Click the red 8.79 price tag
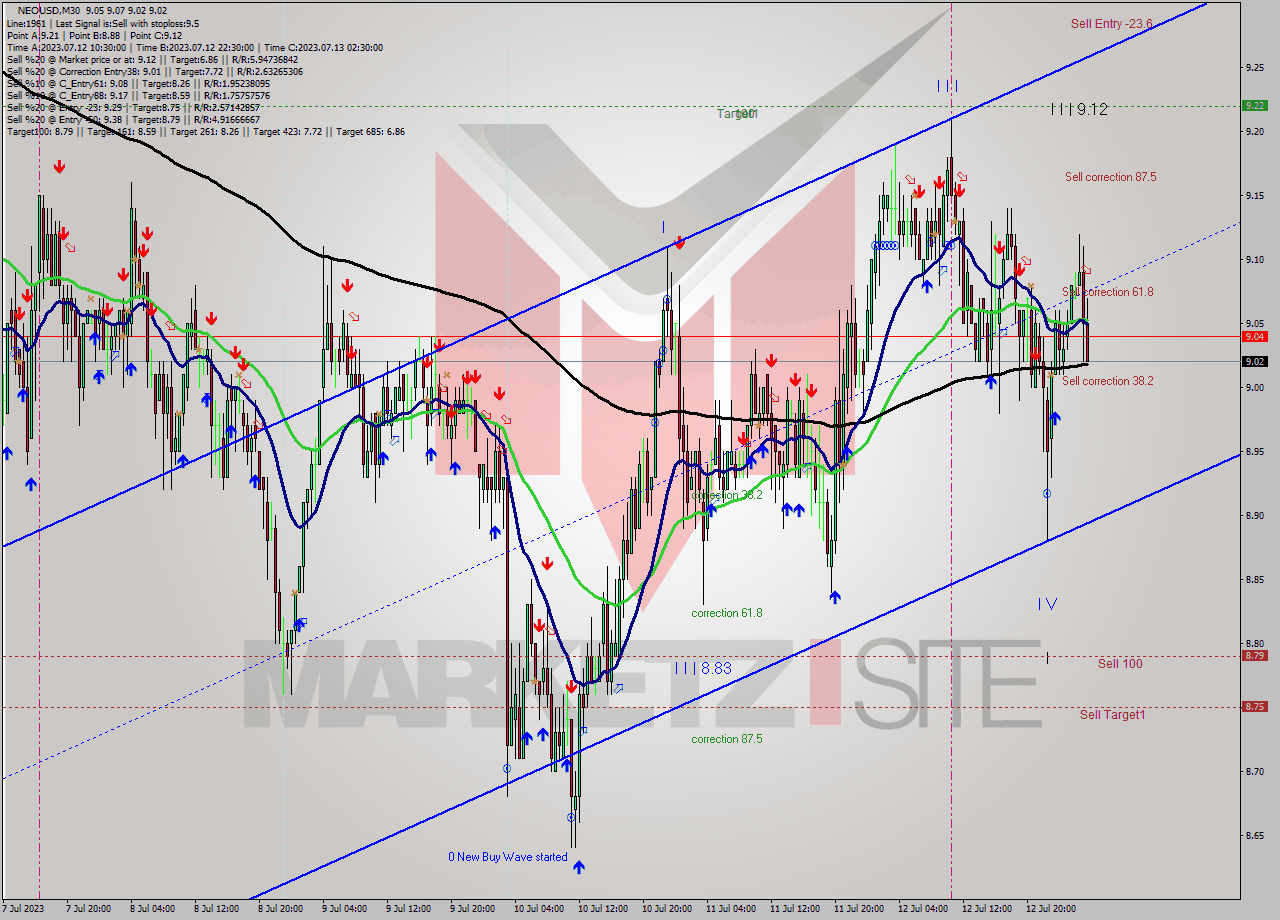Screen dimensions: 1280x920 (x=1255, y=656)
